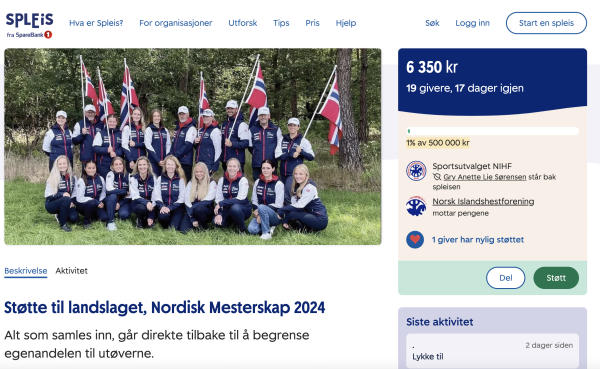The image size is (600, 369).
Task: Click 19 givere, 17 dager igjen text
Action: (465, 88)
